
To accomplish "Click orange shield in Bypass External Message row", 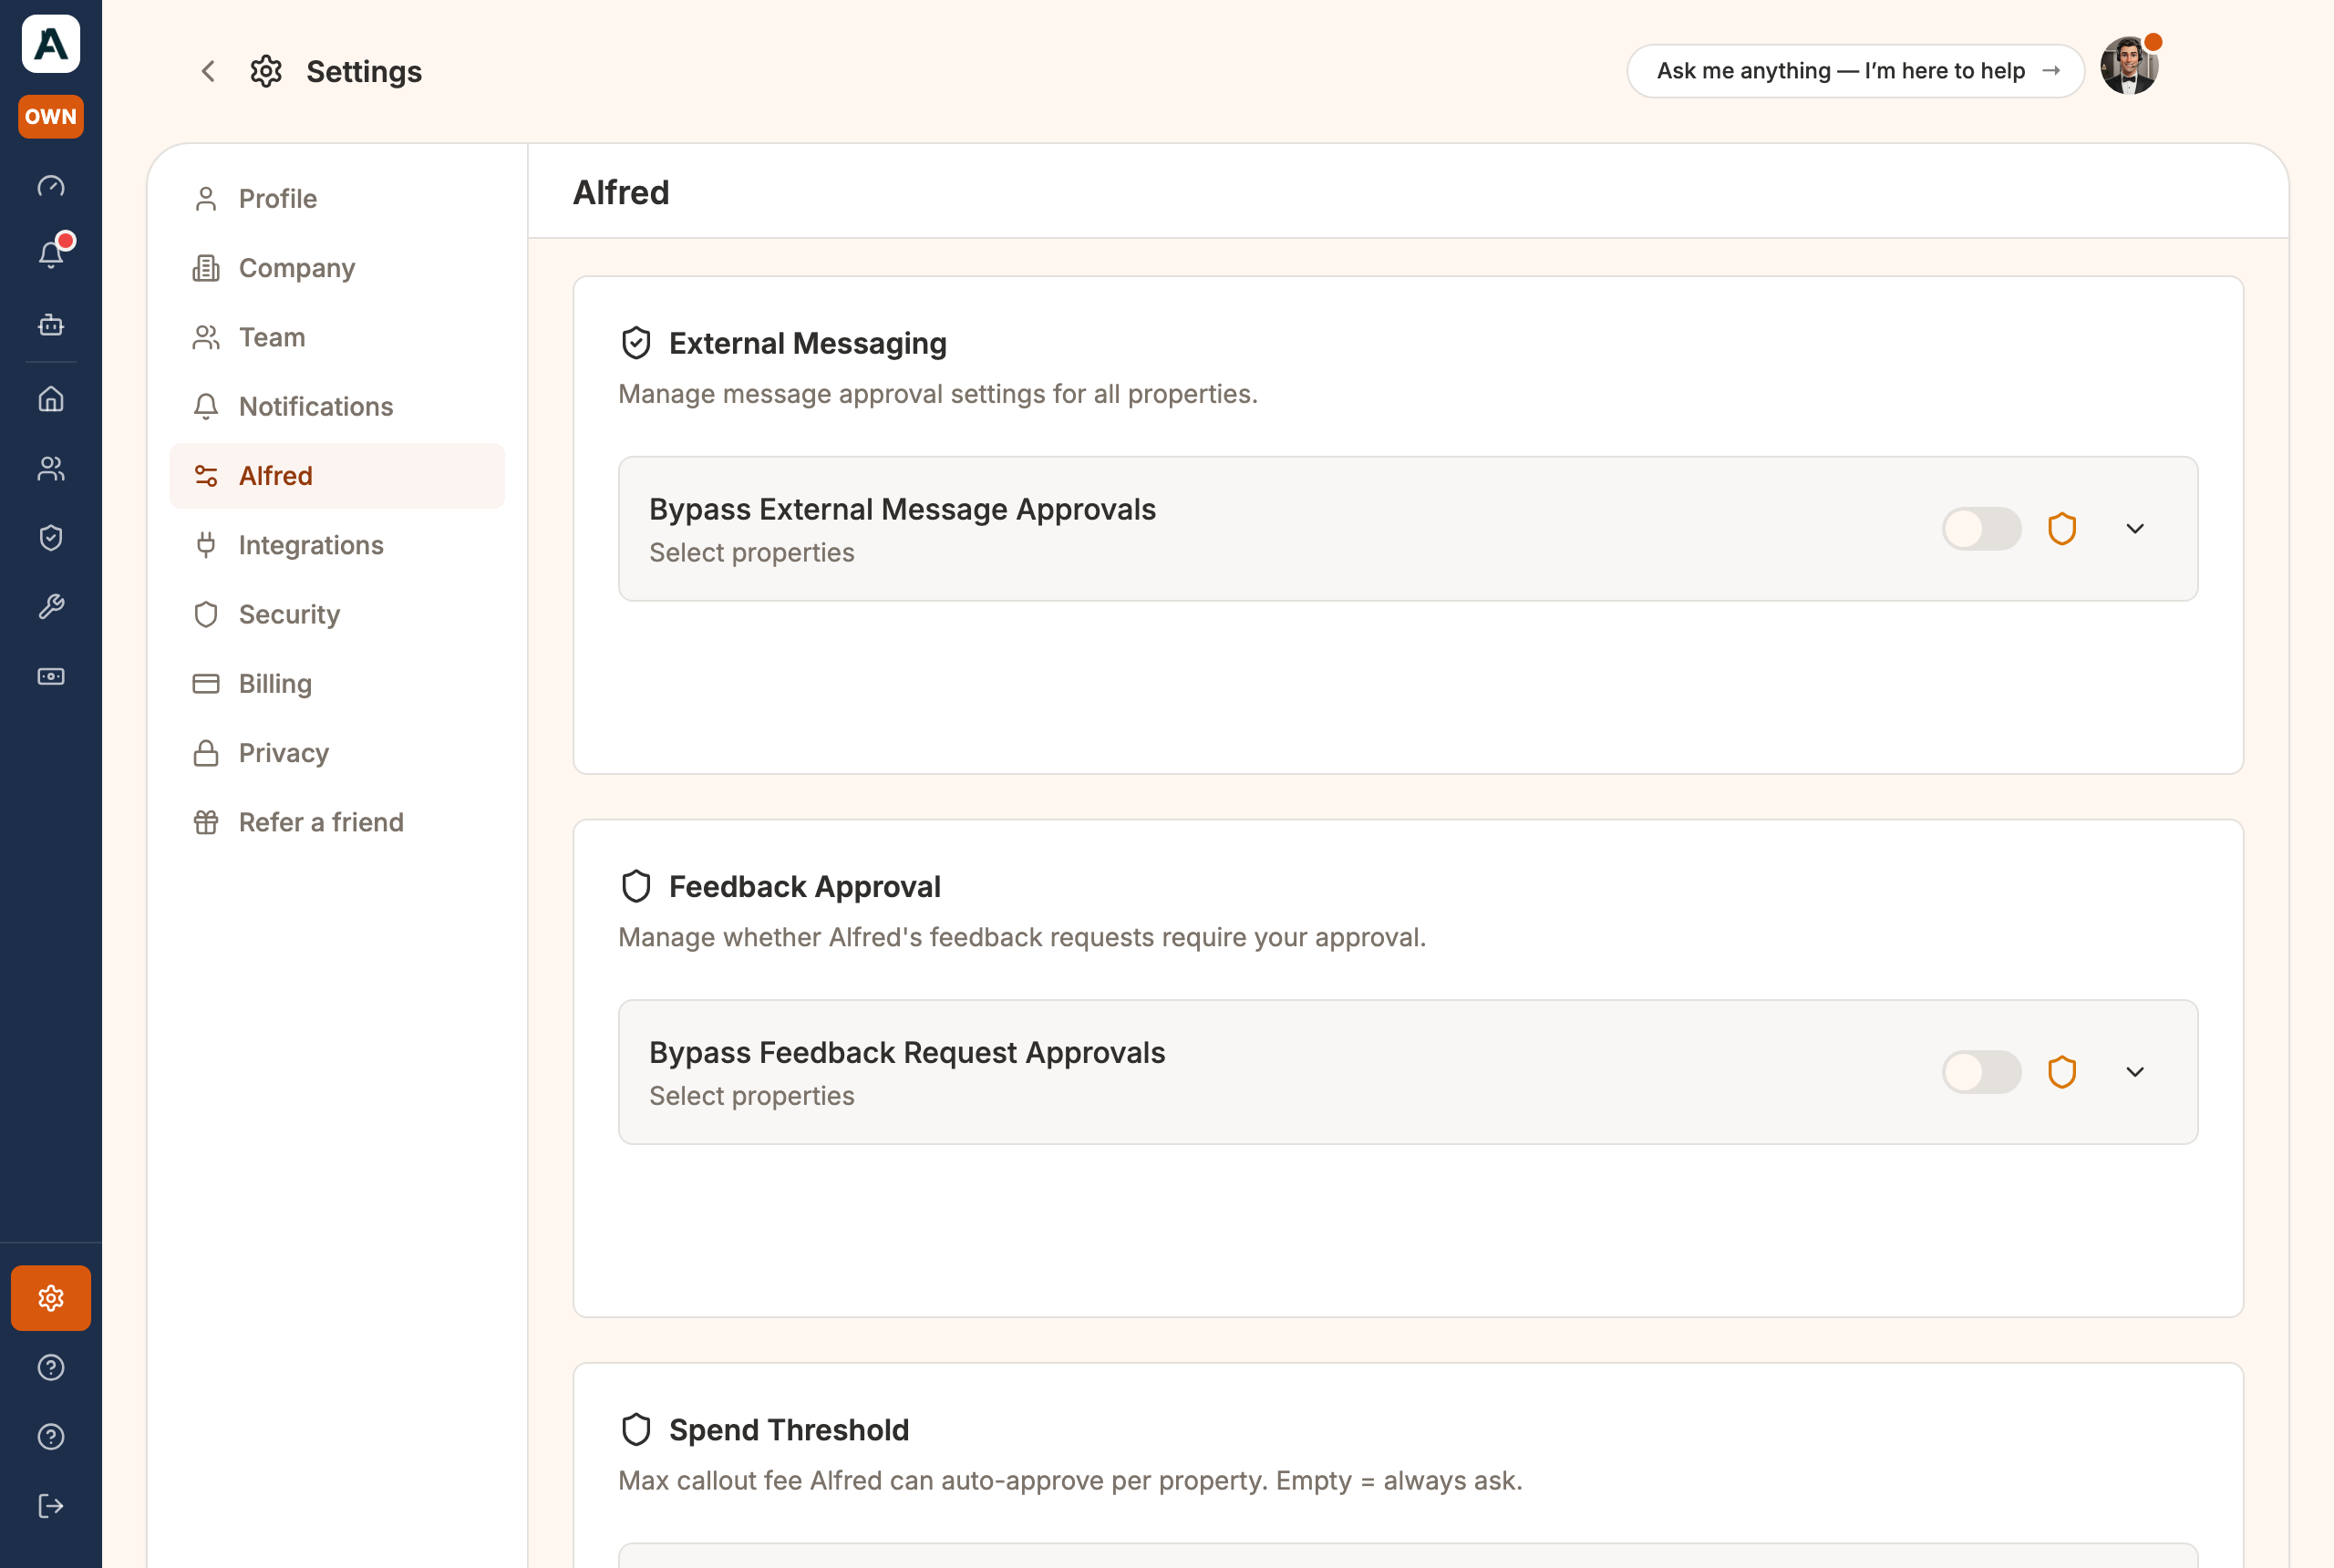I will (x=2062, y=529).
